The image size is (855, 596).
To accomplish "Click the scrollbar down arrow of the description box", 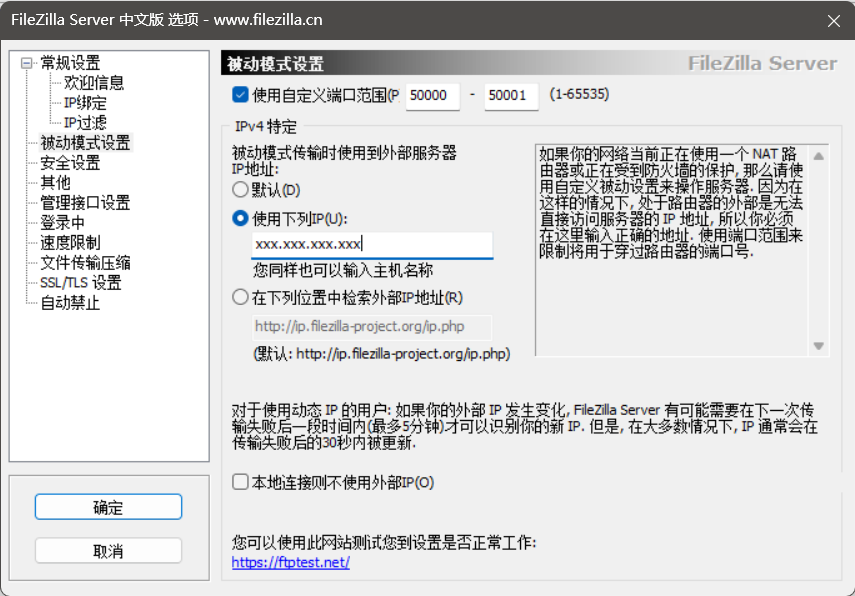I will [818, 346].
